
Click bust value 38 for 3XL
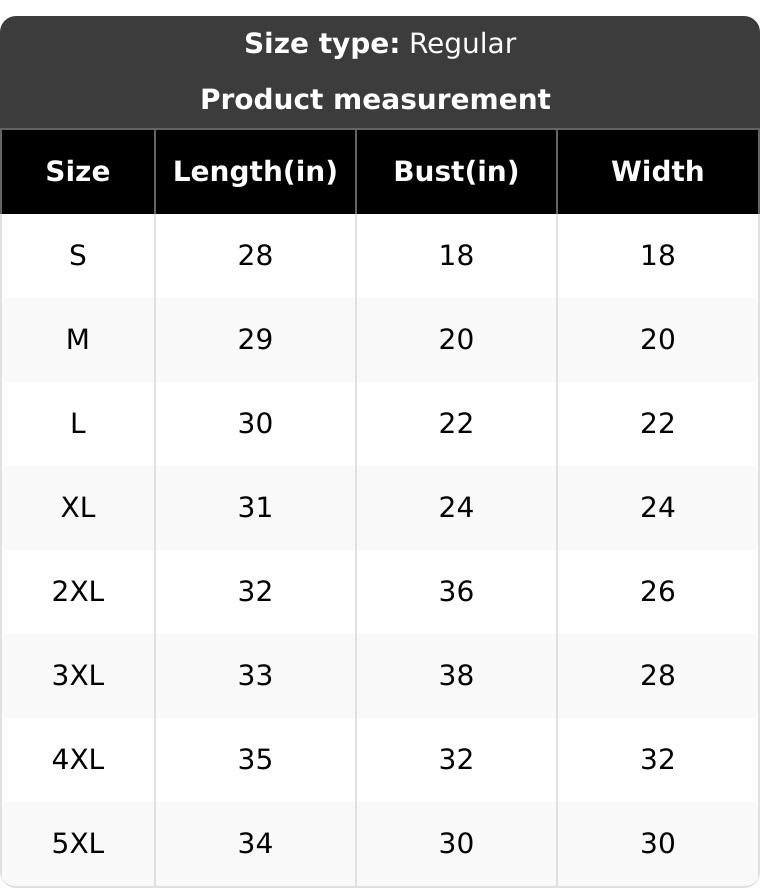(456, 676)
